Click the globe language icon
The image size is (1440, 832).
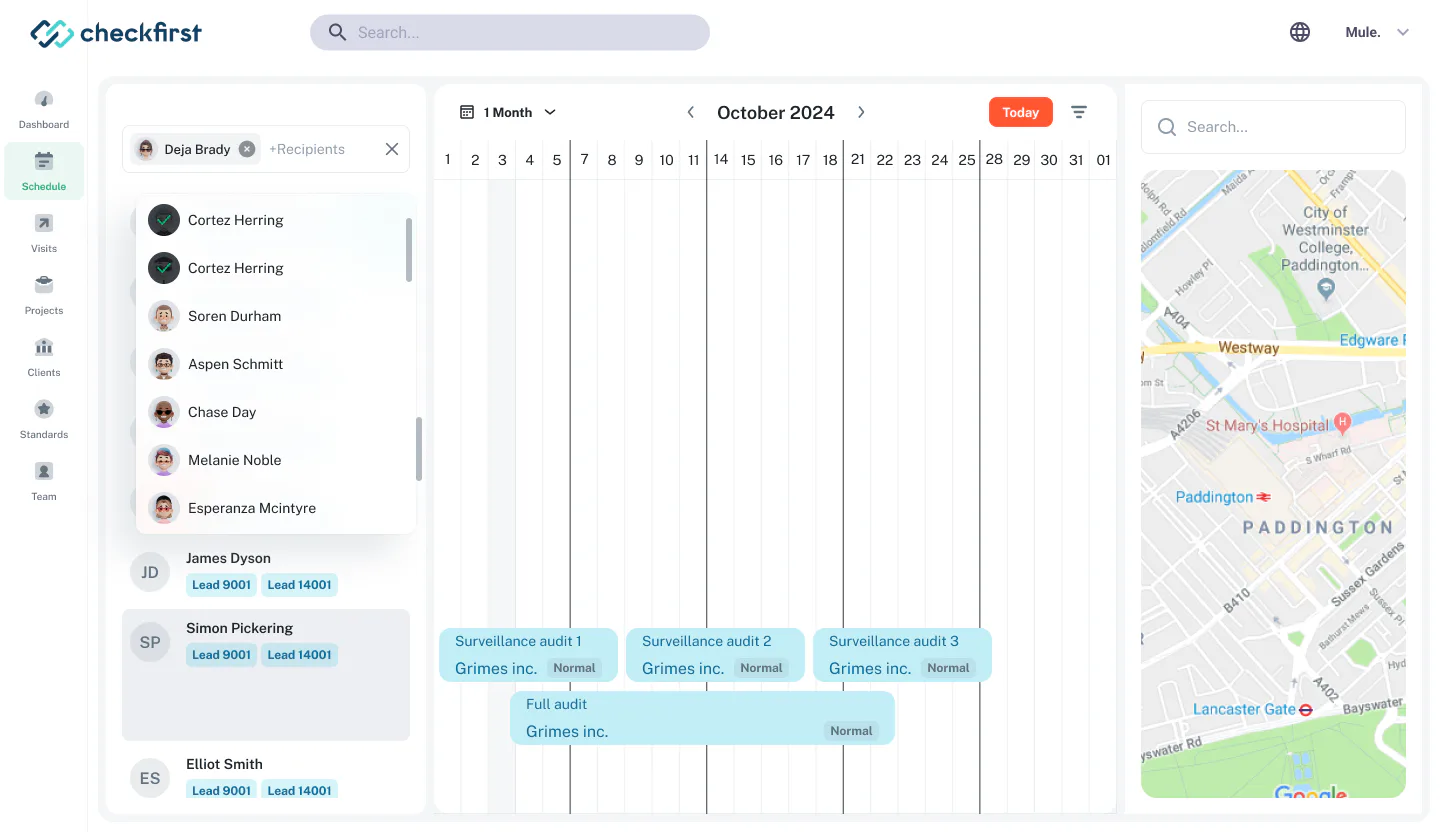1300,32
